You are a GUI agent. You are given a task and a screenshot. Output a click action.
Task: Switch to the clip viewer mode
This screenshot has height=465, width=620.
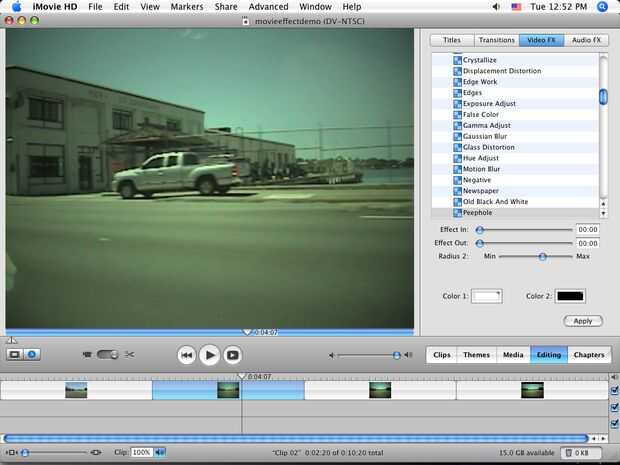point(15,354)
